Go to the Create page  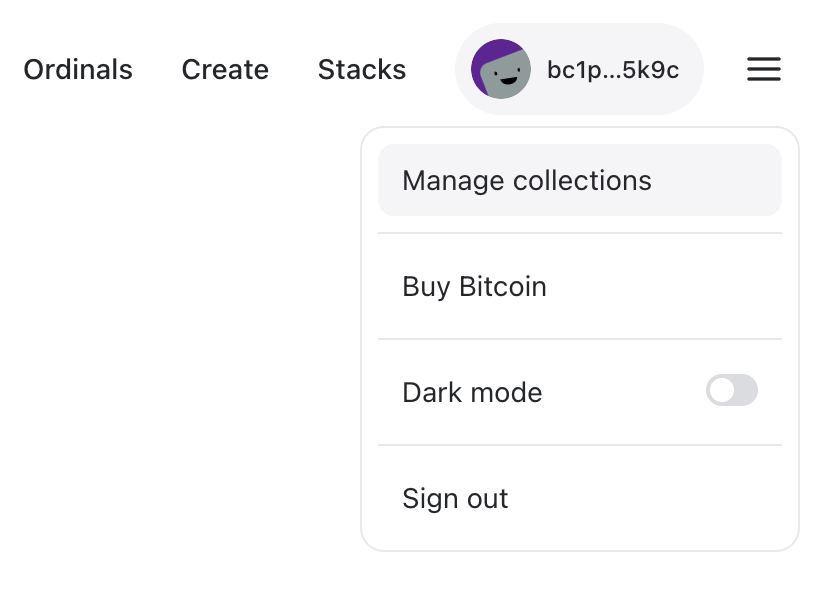(225, 70)
